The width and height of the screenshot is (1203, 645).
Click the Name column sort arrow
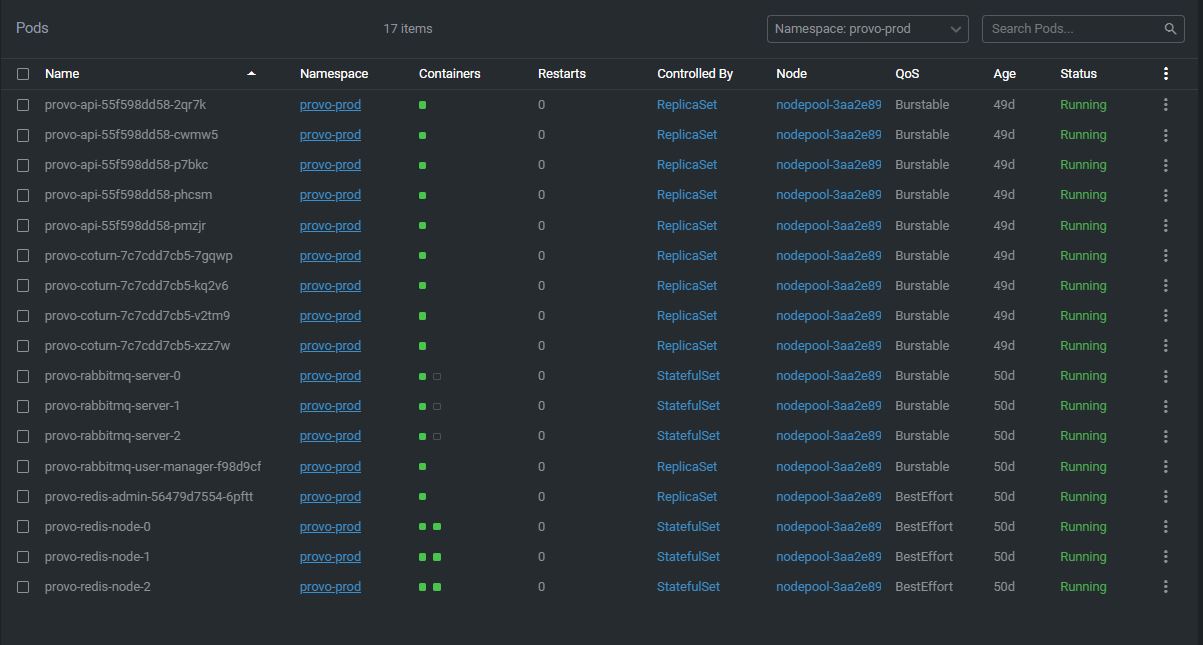tap(251, 74)
